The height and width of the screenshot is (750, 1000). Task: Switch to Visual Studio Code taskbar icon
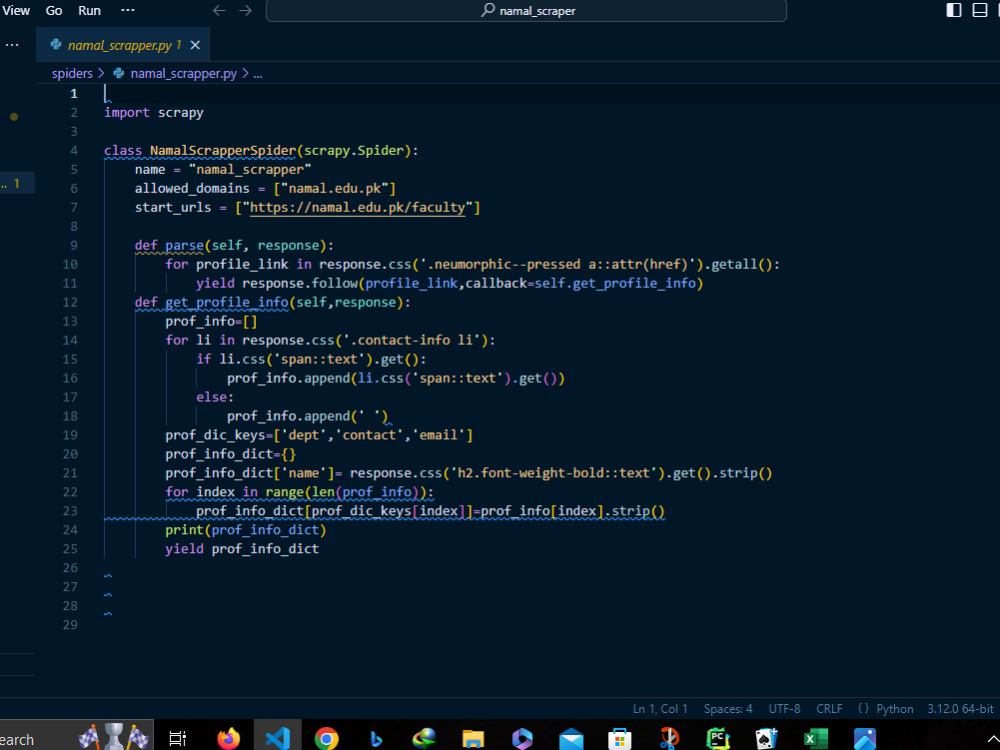click(x=277, y=739)
